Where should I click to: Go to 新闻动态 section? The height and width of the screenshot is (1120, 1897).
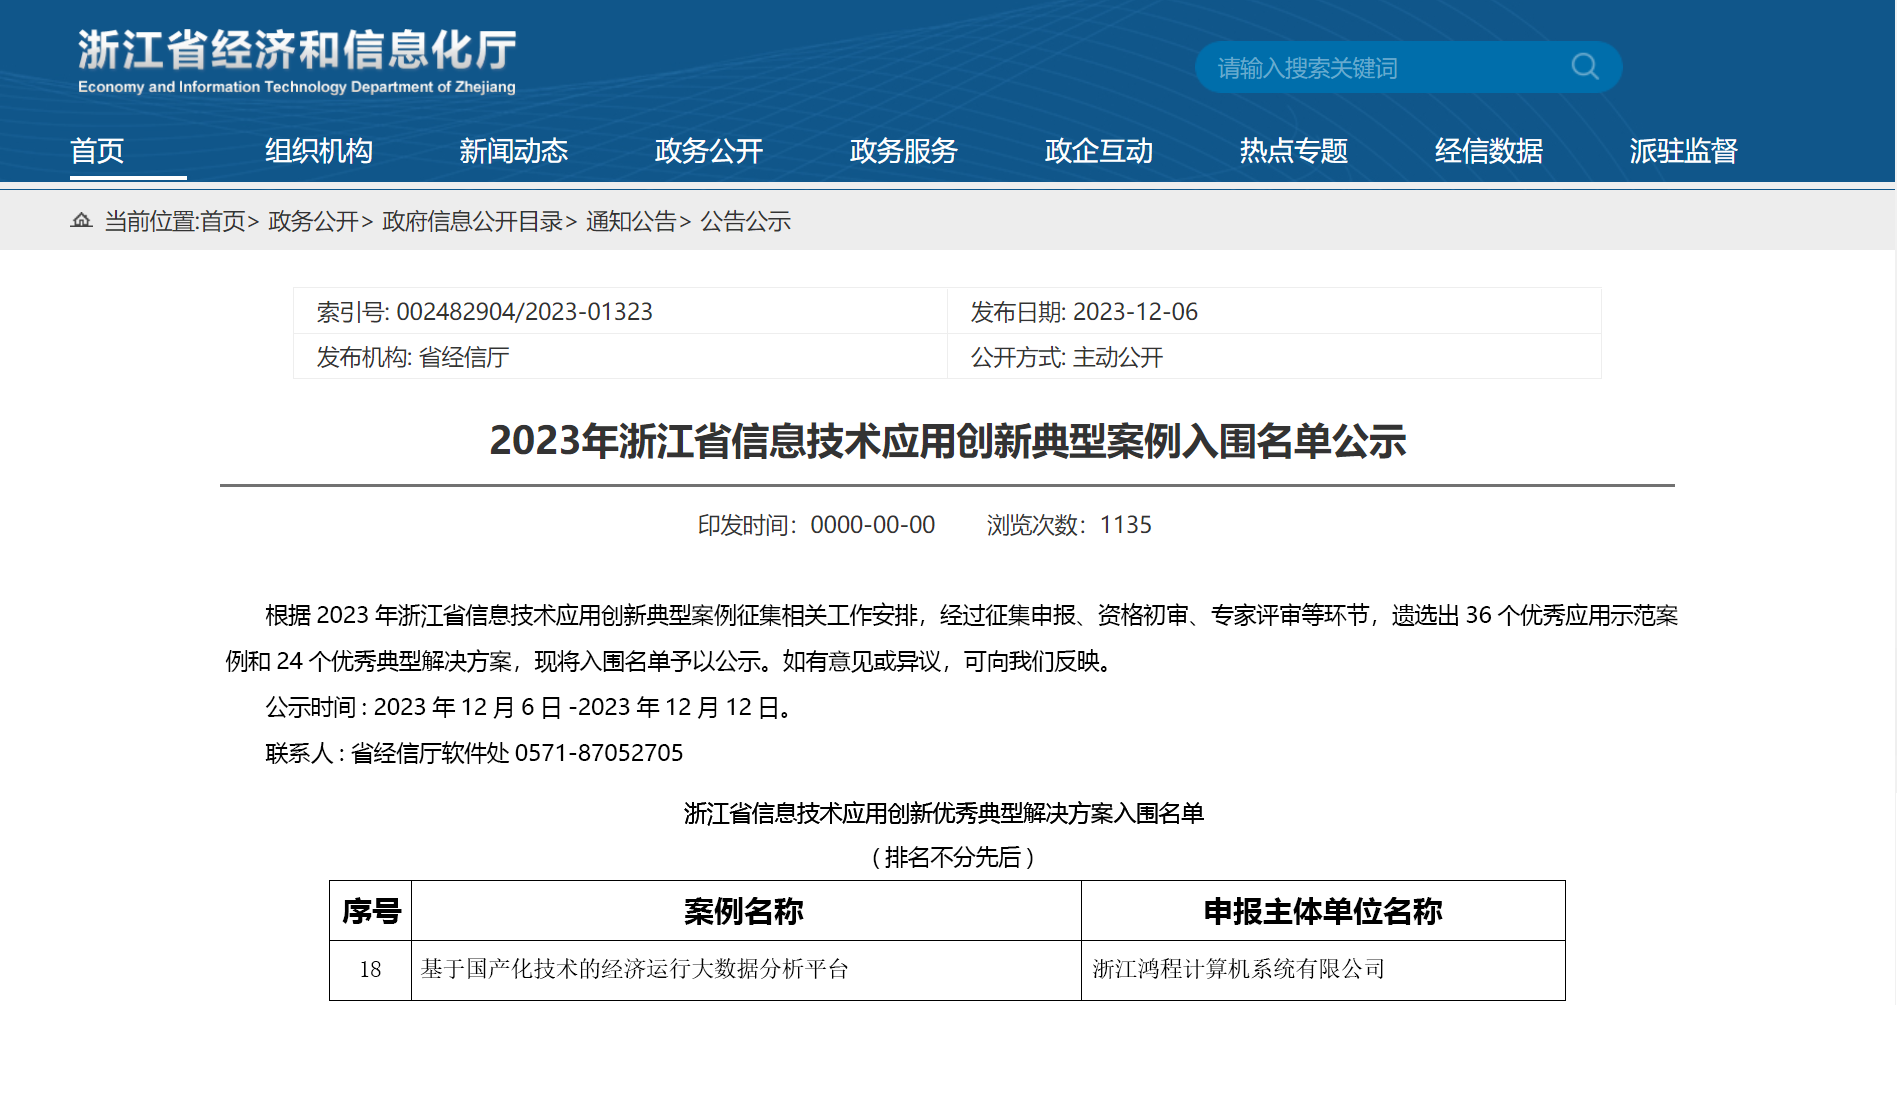513,151
